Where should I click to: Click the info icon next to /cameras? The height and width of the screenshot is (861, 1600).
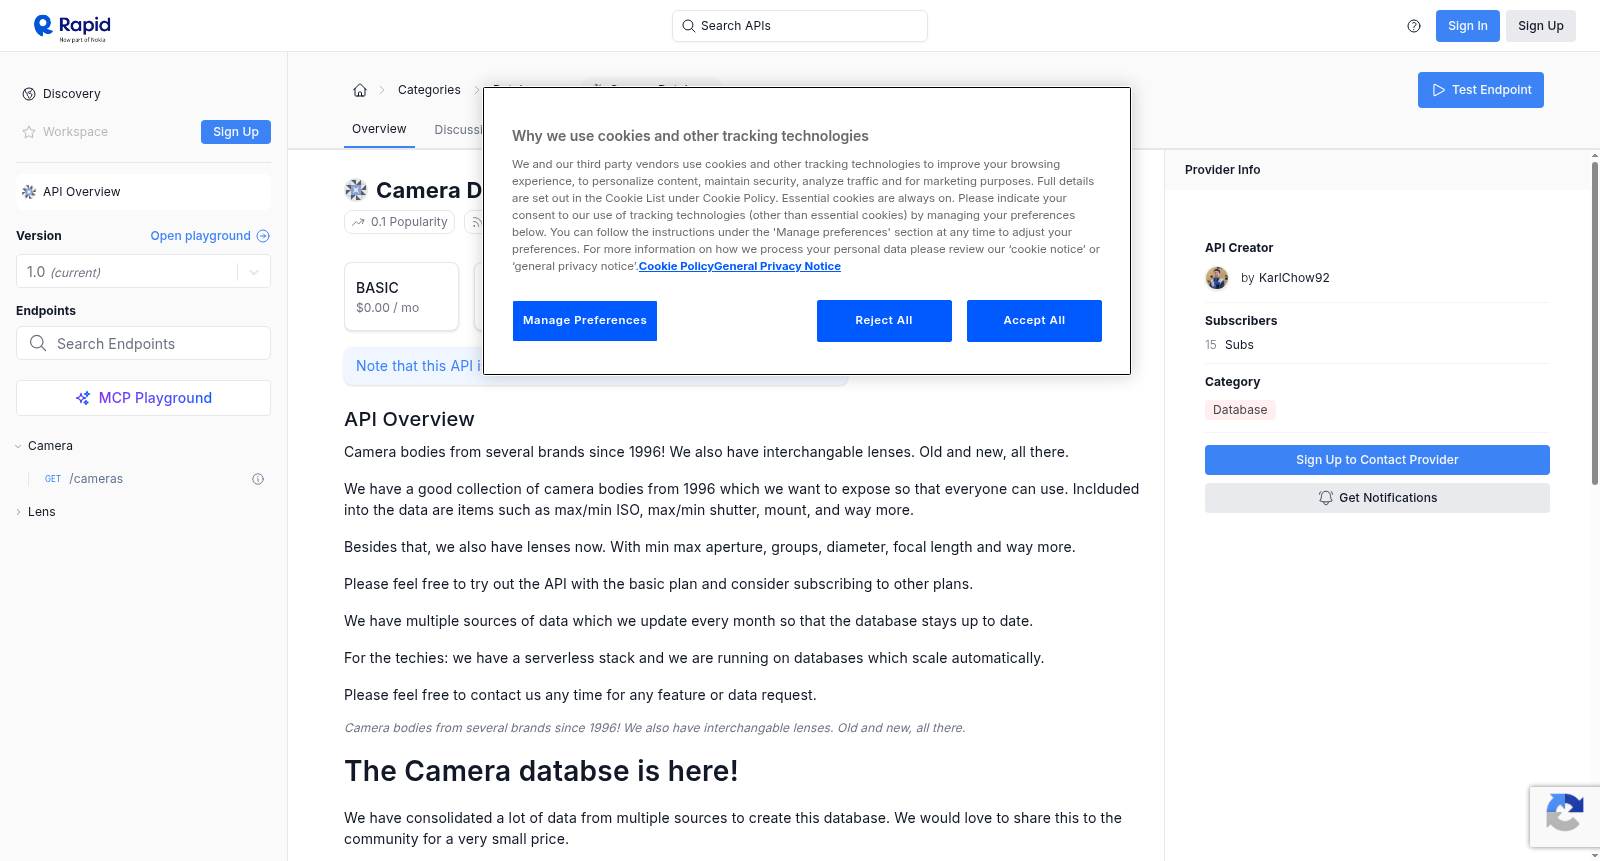pos(258,479)
